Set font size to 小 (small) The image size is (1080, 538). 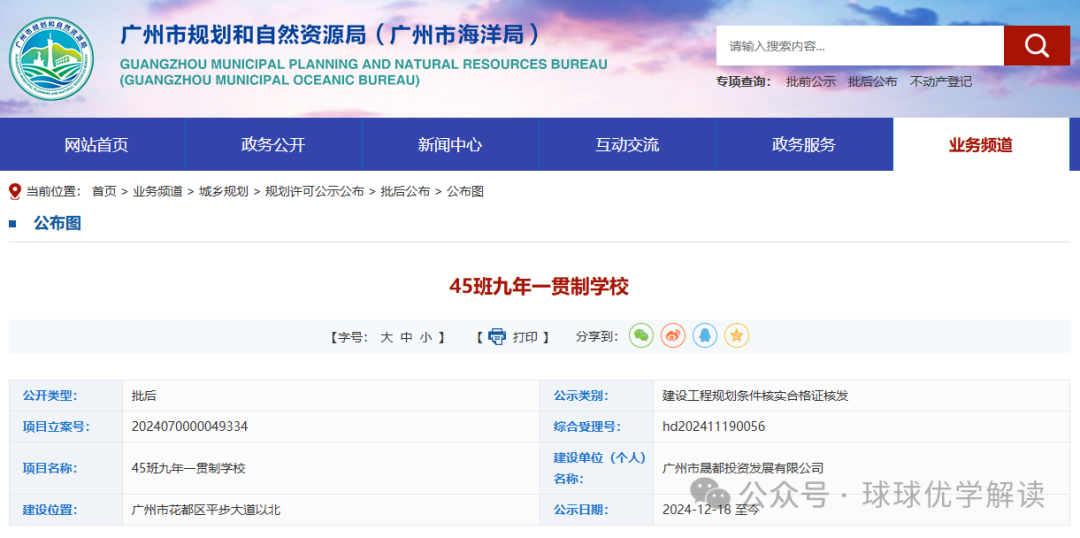(x=426, y=337)
